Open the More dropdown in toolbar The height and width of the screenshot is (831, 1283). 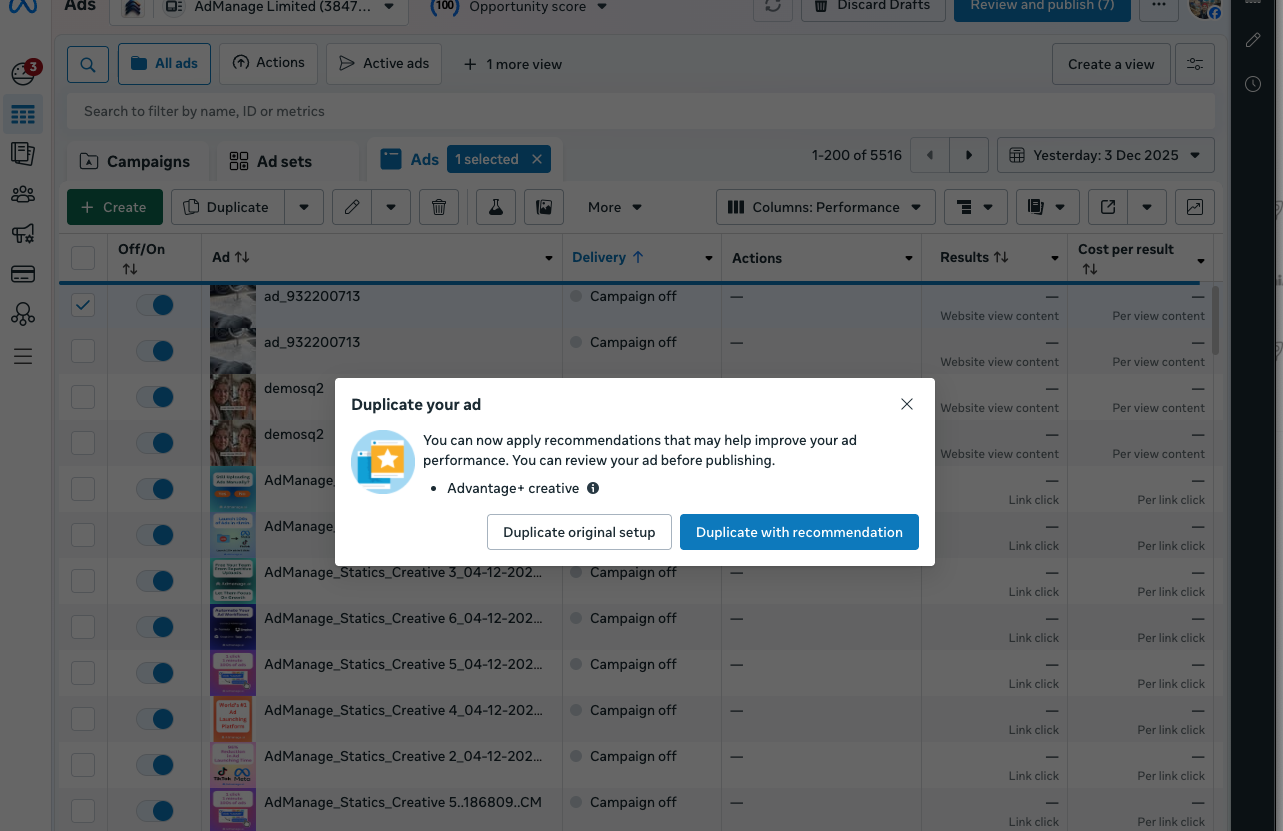click(614, 207)
